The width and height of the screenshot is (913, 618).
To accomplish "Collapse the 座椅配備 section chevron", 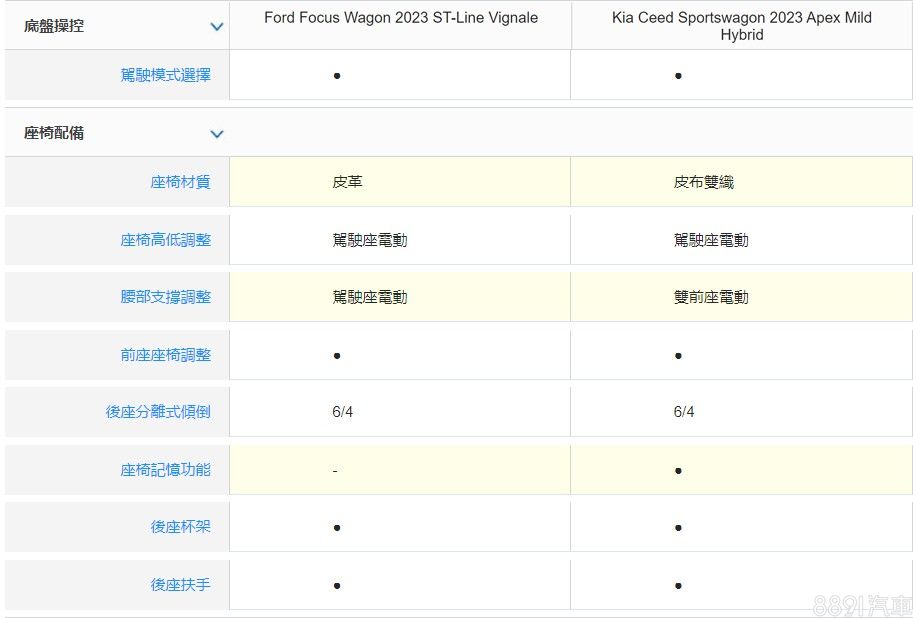I will [x=216, y=134].
